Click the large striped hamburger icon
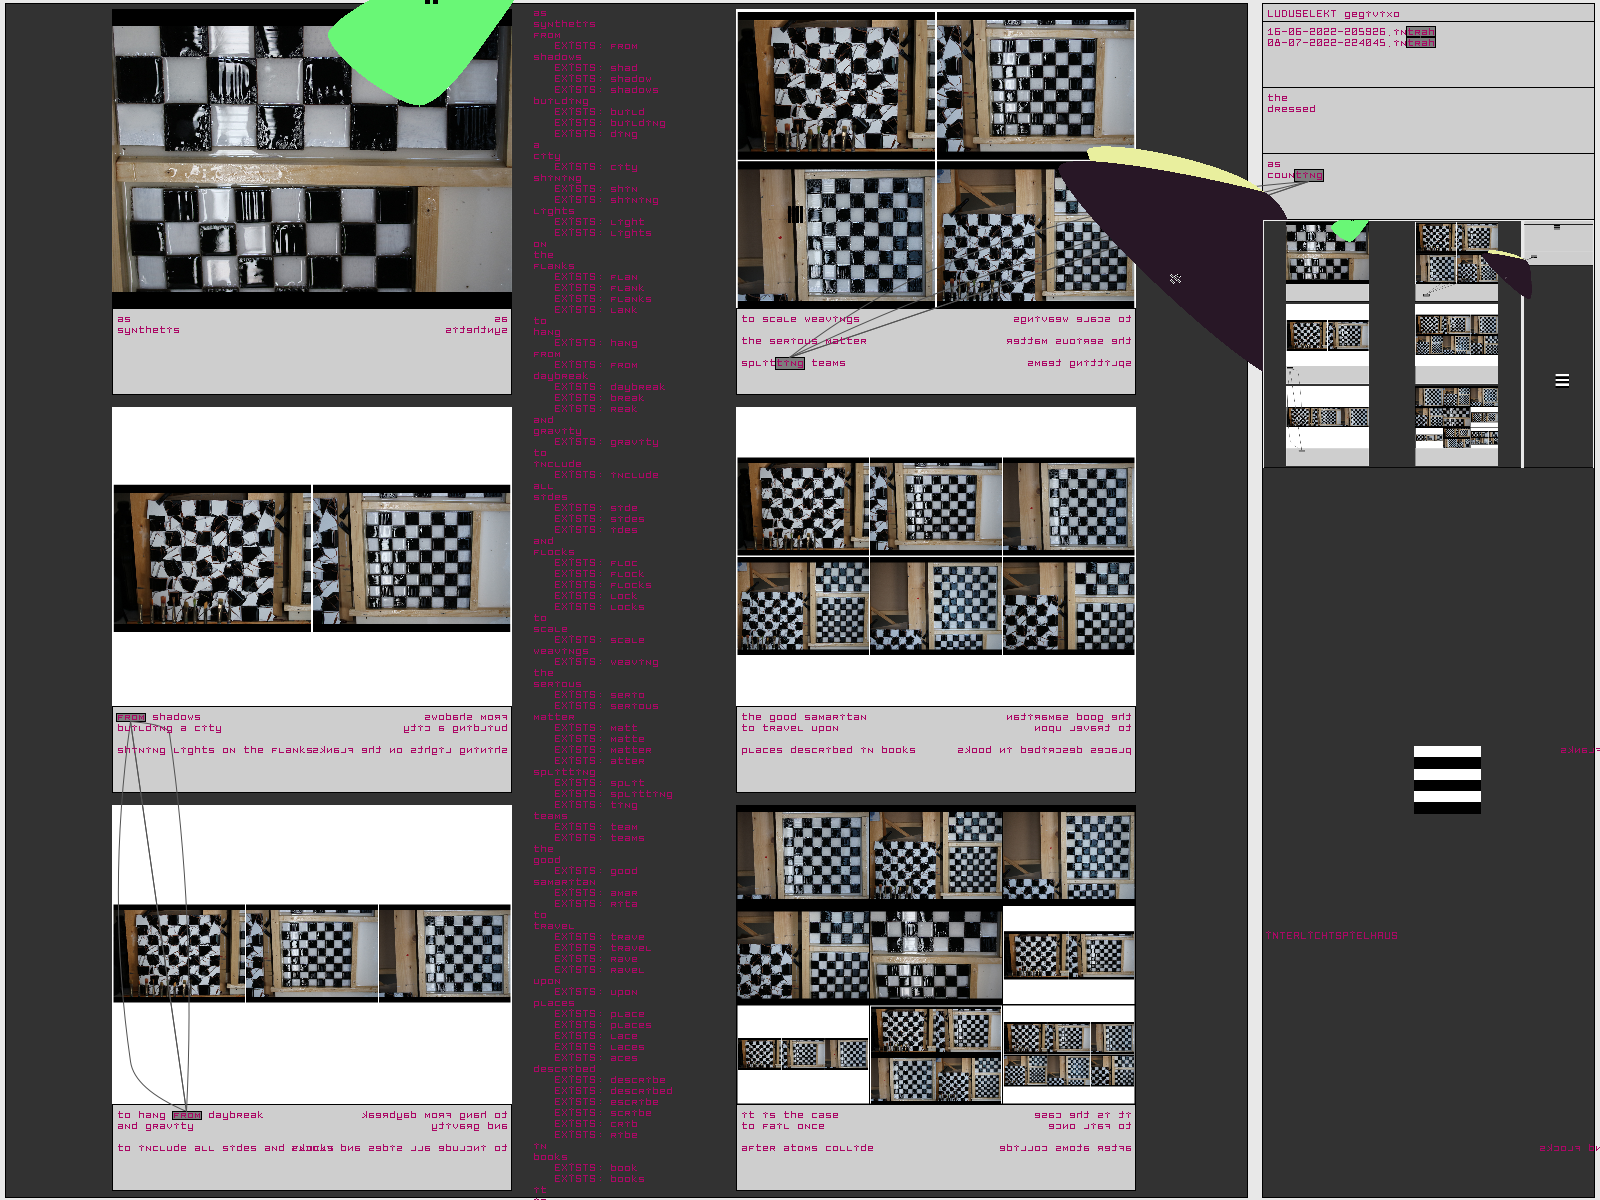Image resolution: width=1600 pixels, height=1200 pixels. 1447,779
